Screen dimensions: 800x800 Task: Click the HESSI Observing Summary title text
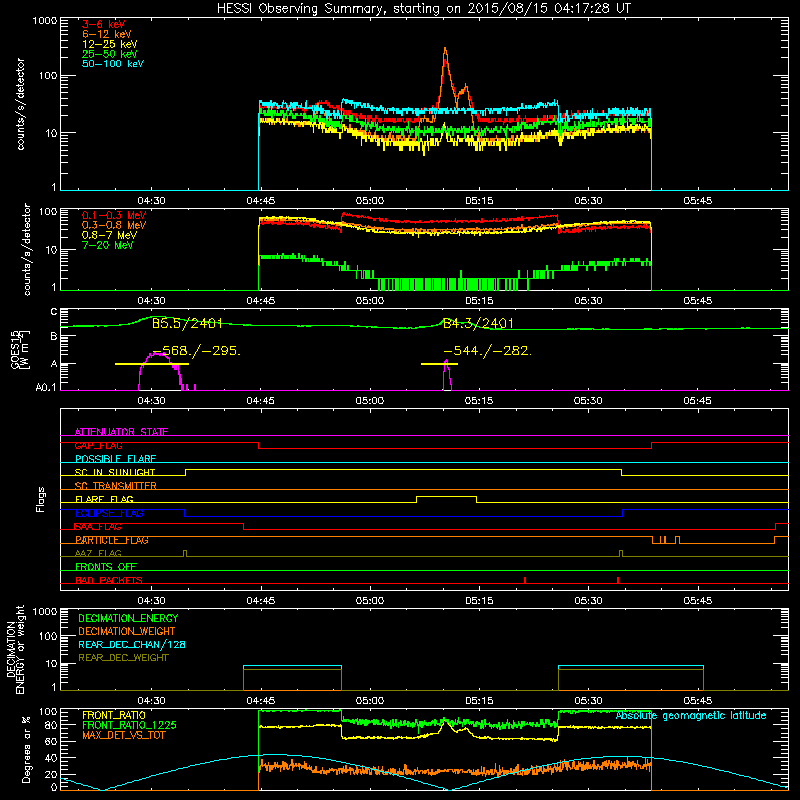[423, 9]
